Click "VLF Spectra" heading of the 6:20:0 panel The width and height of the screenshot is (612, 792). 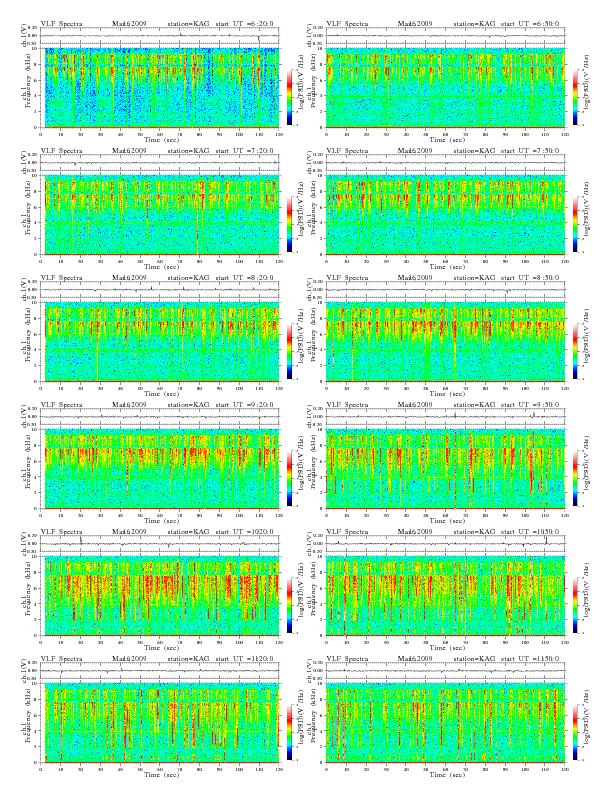click(x=62, y=24)
